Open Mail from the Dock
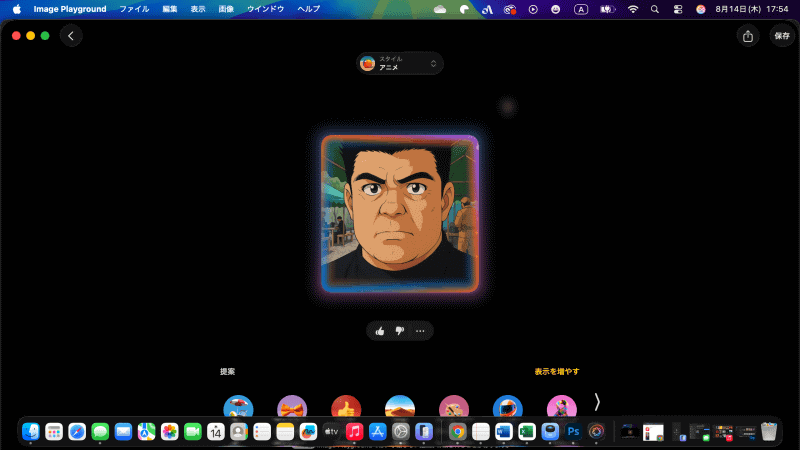Image resolution: width=800 pixels, height=450 pixels. (x=123, y=432)
